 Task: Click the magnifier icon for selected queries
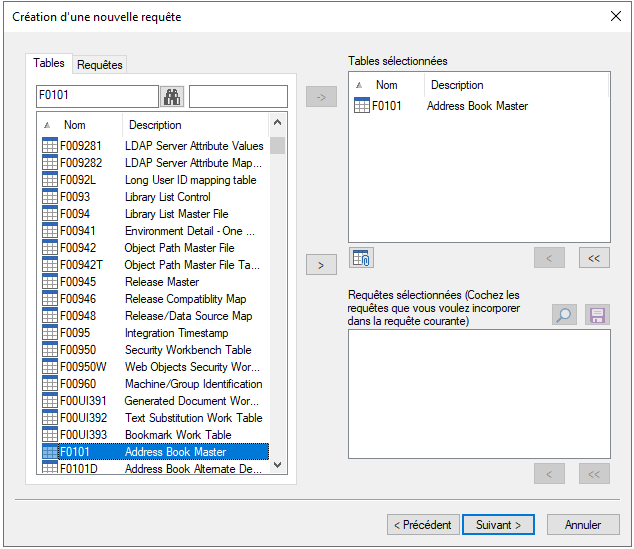pyautogui.click(x=564, y=315)
